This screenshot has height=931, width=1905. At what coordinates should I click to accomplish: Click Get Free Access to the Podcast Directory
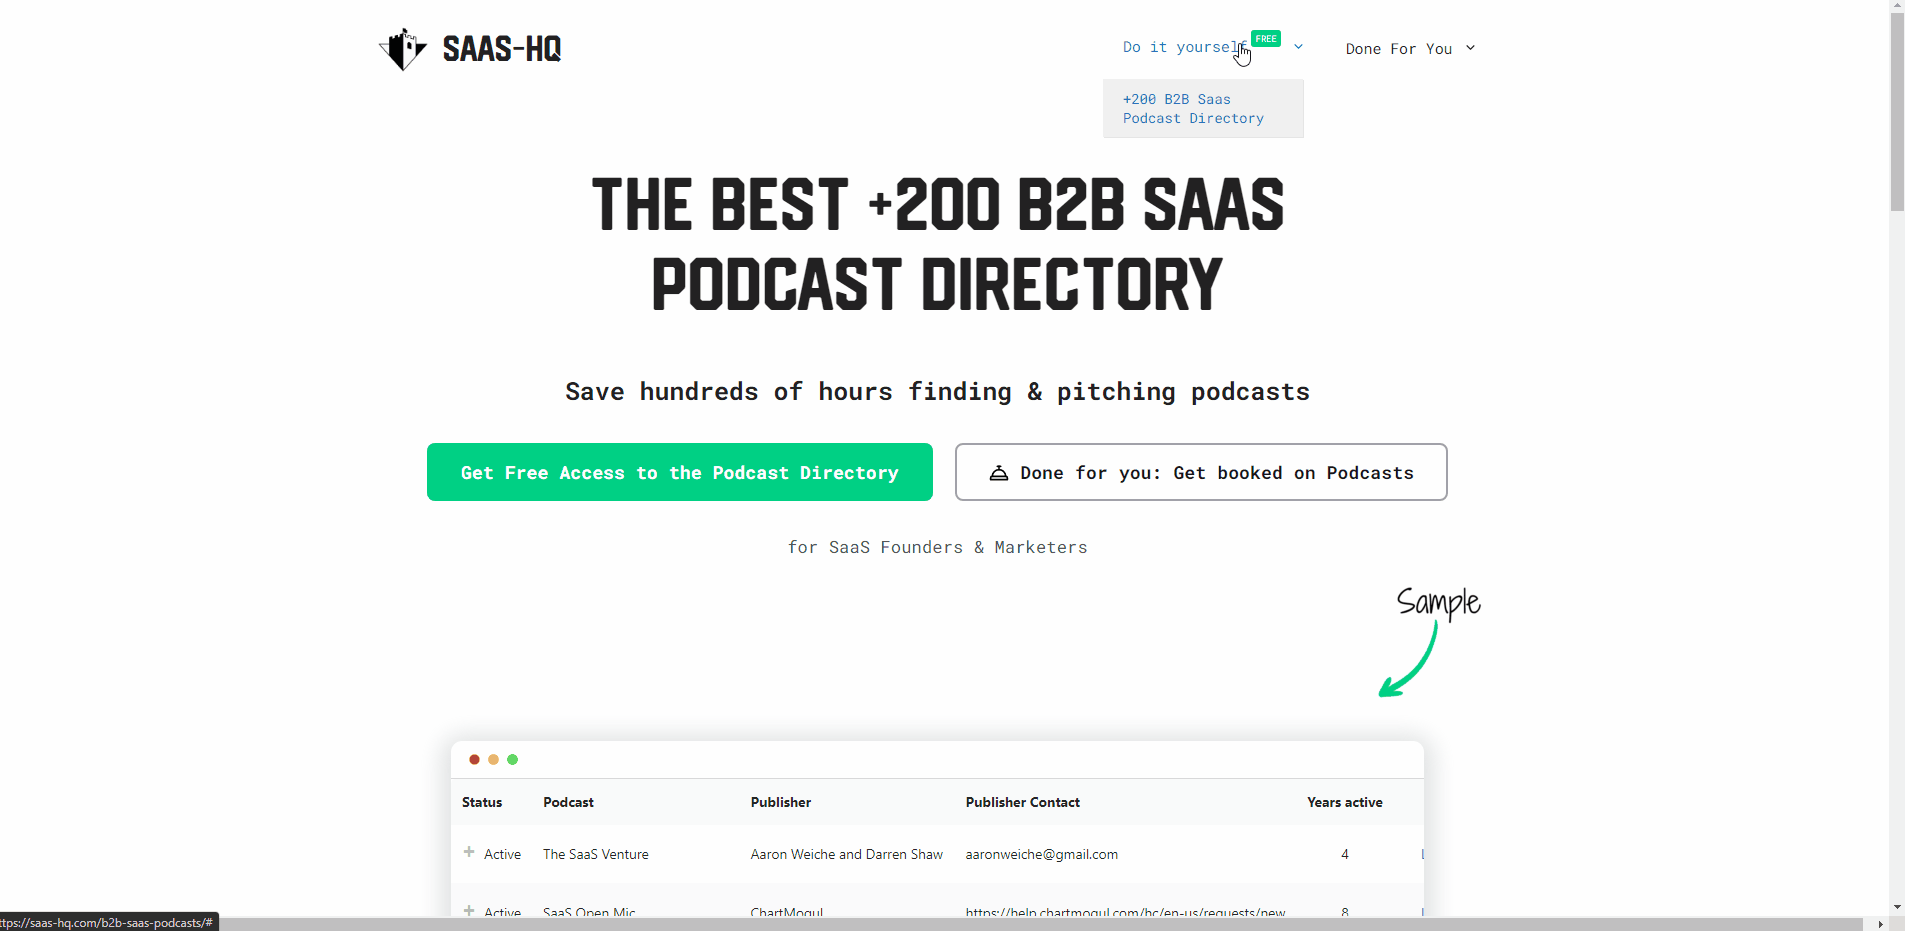679,472
